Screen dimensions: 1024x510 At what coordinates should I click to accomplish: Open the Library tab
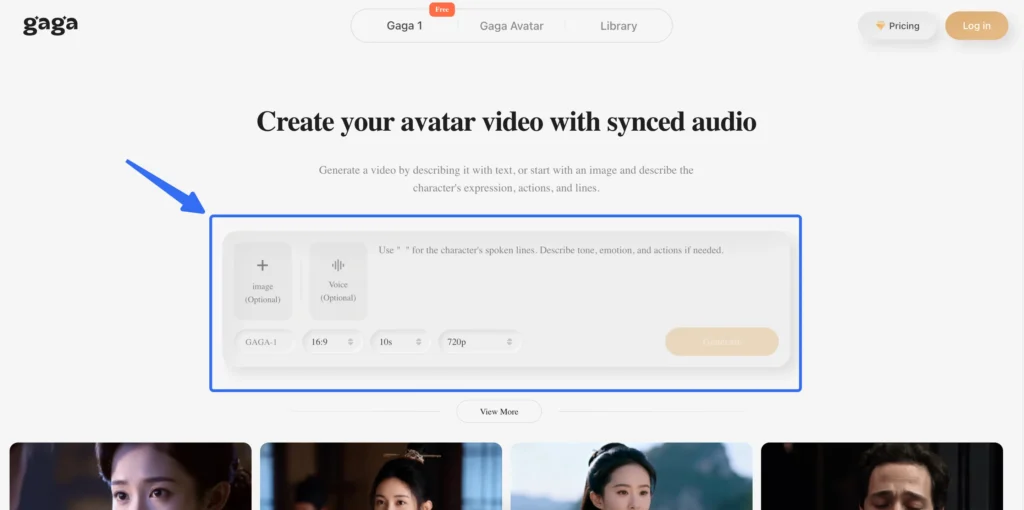618,26
